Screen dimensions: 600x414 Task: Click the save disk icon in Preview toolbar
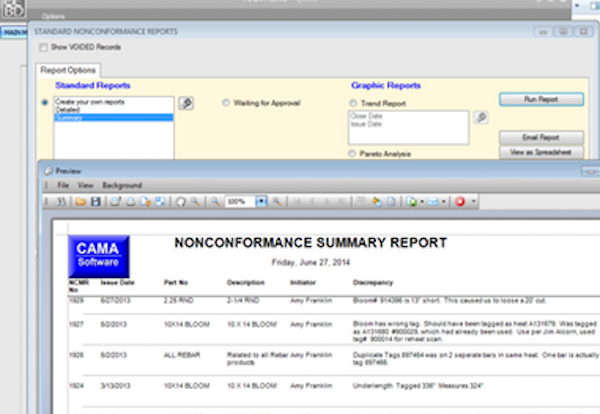pos(95,202)
